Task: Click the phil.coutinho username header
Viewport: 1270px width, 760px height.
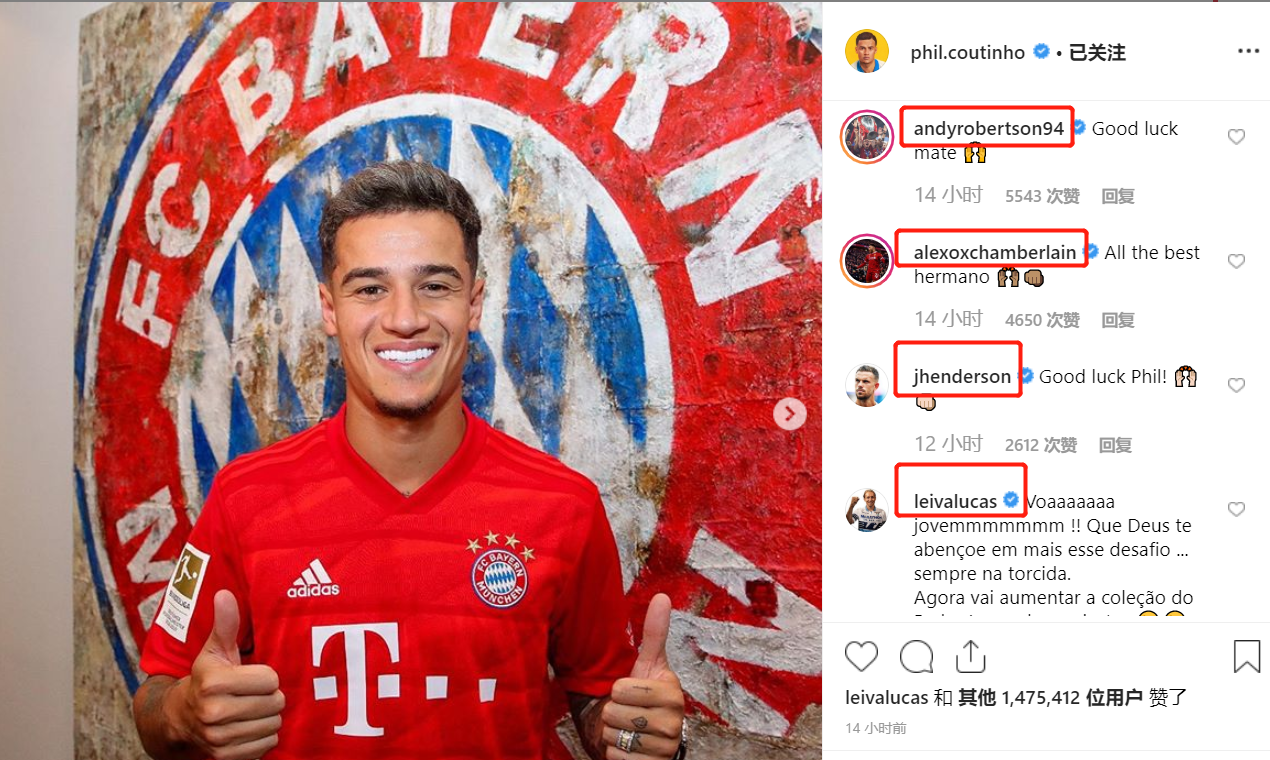Action: (x=968, y=53)
